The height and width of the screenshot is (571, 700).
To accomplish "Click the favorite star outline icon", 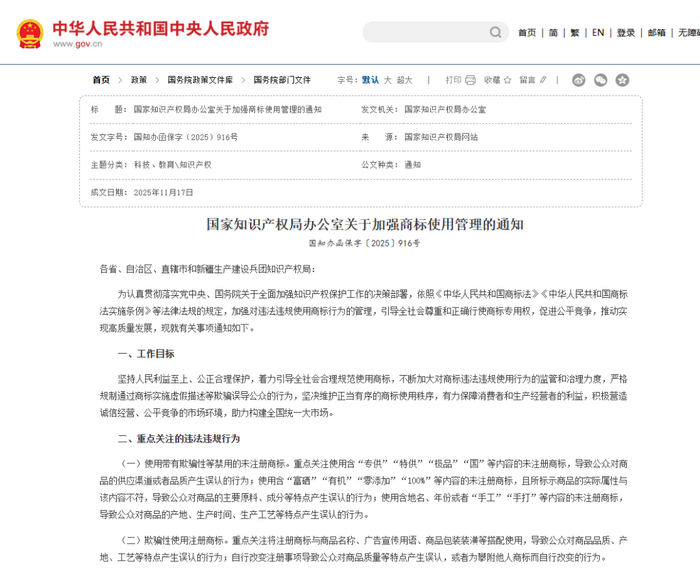I will [x=508, y=80].
